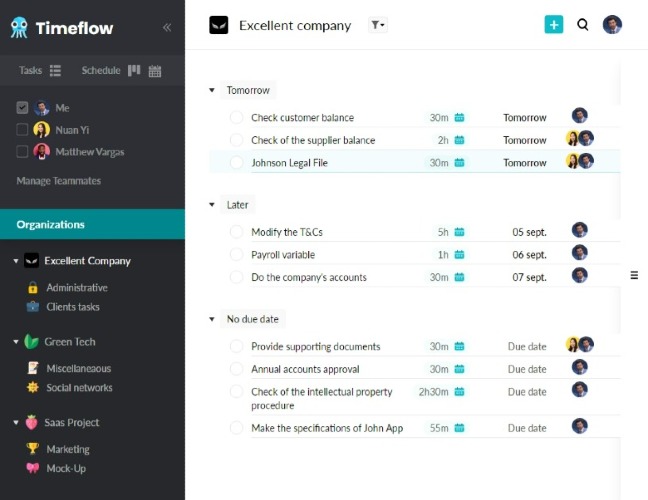This screenshot has width=648, height=500.
Task: Open calendar icon for Check customer balance
Action: tap(459, 117)
